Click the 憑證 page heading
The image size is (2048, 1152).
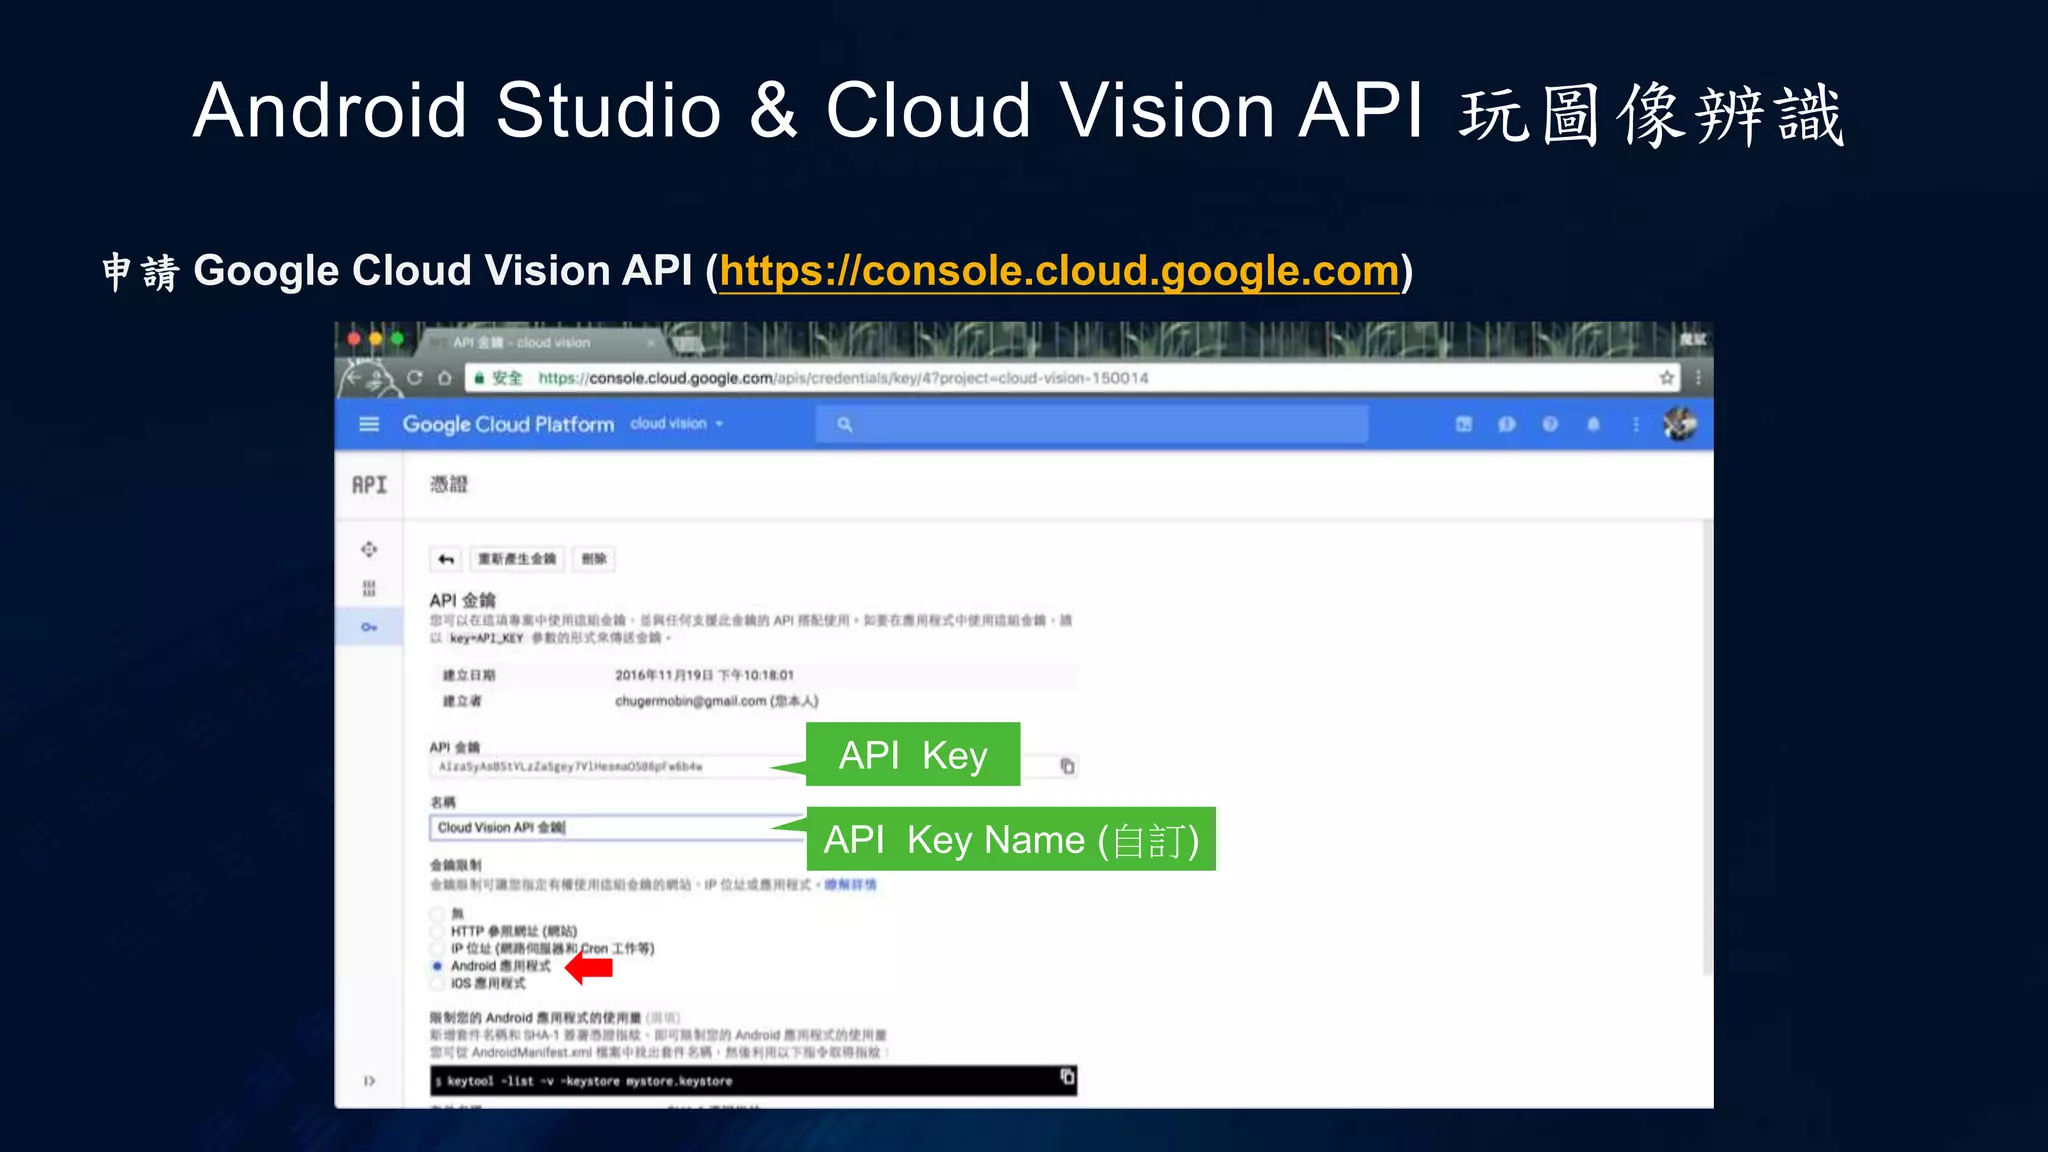click(x=449, y=485)
